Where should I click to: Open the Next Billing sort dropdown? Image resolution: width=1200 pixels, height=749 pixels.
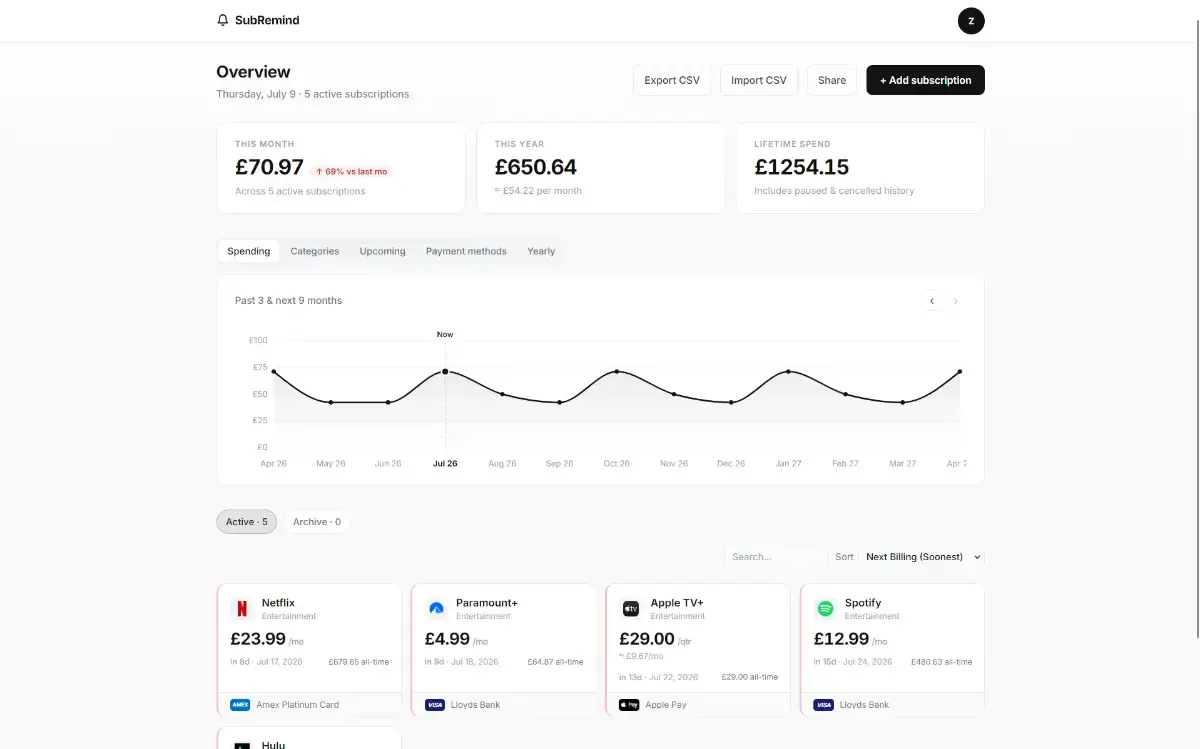(x=923, y=557)
